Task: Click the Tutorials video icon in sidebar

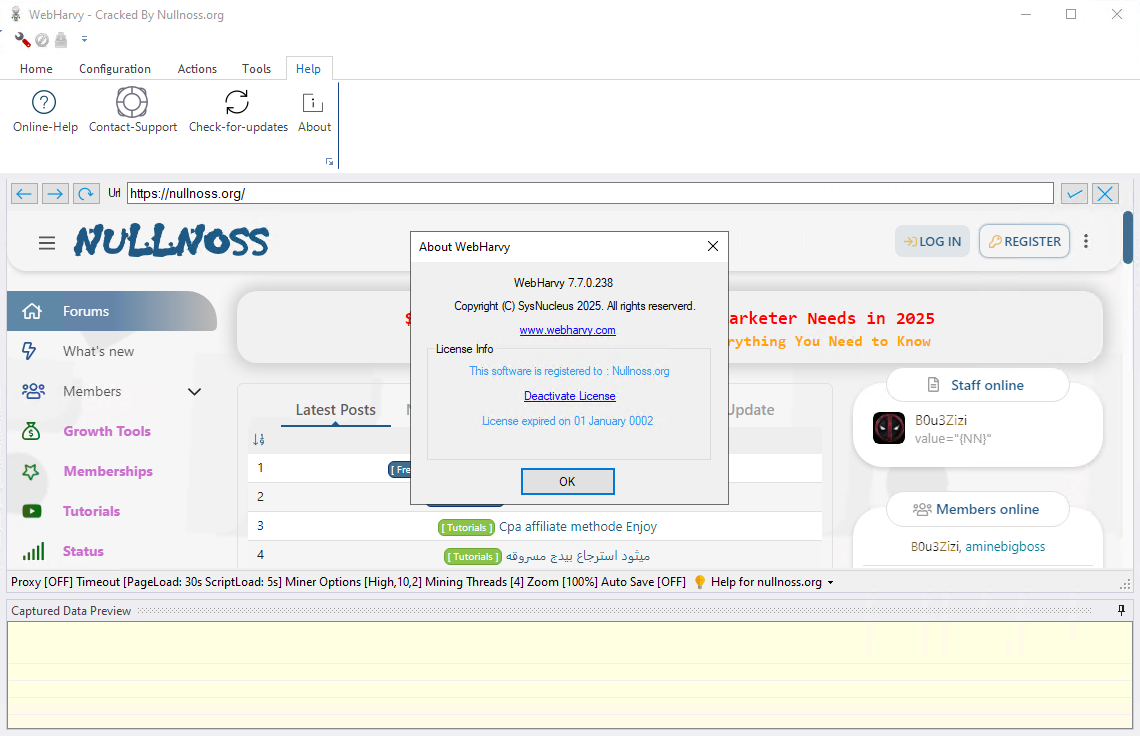Action: pos(32,511)
